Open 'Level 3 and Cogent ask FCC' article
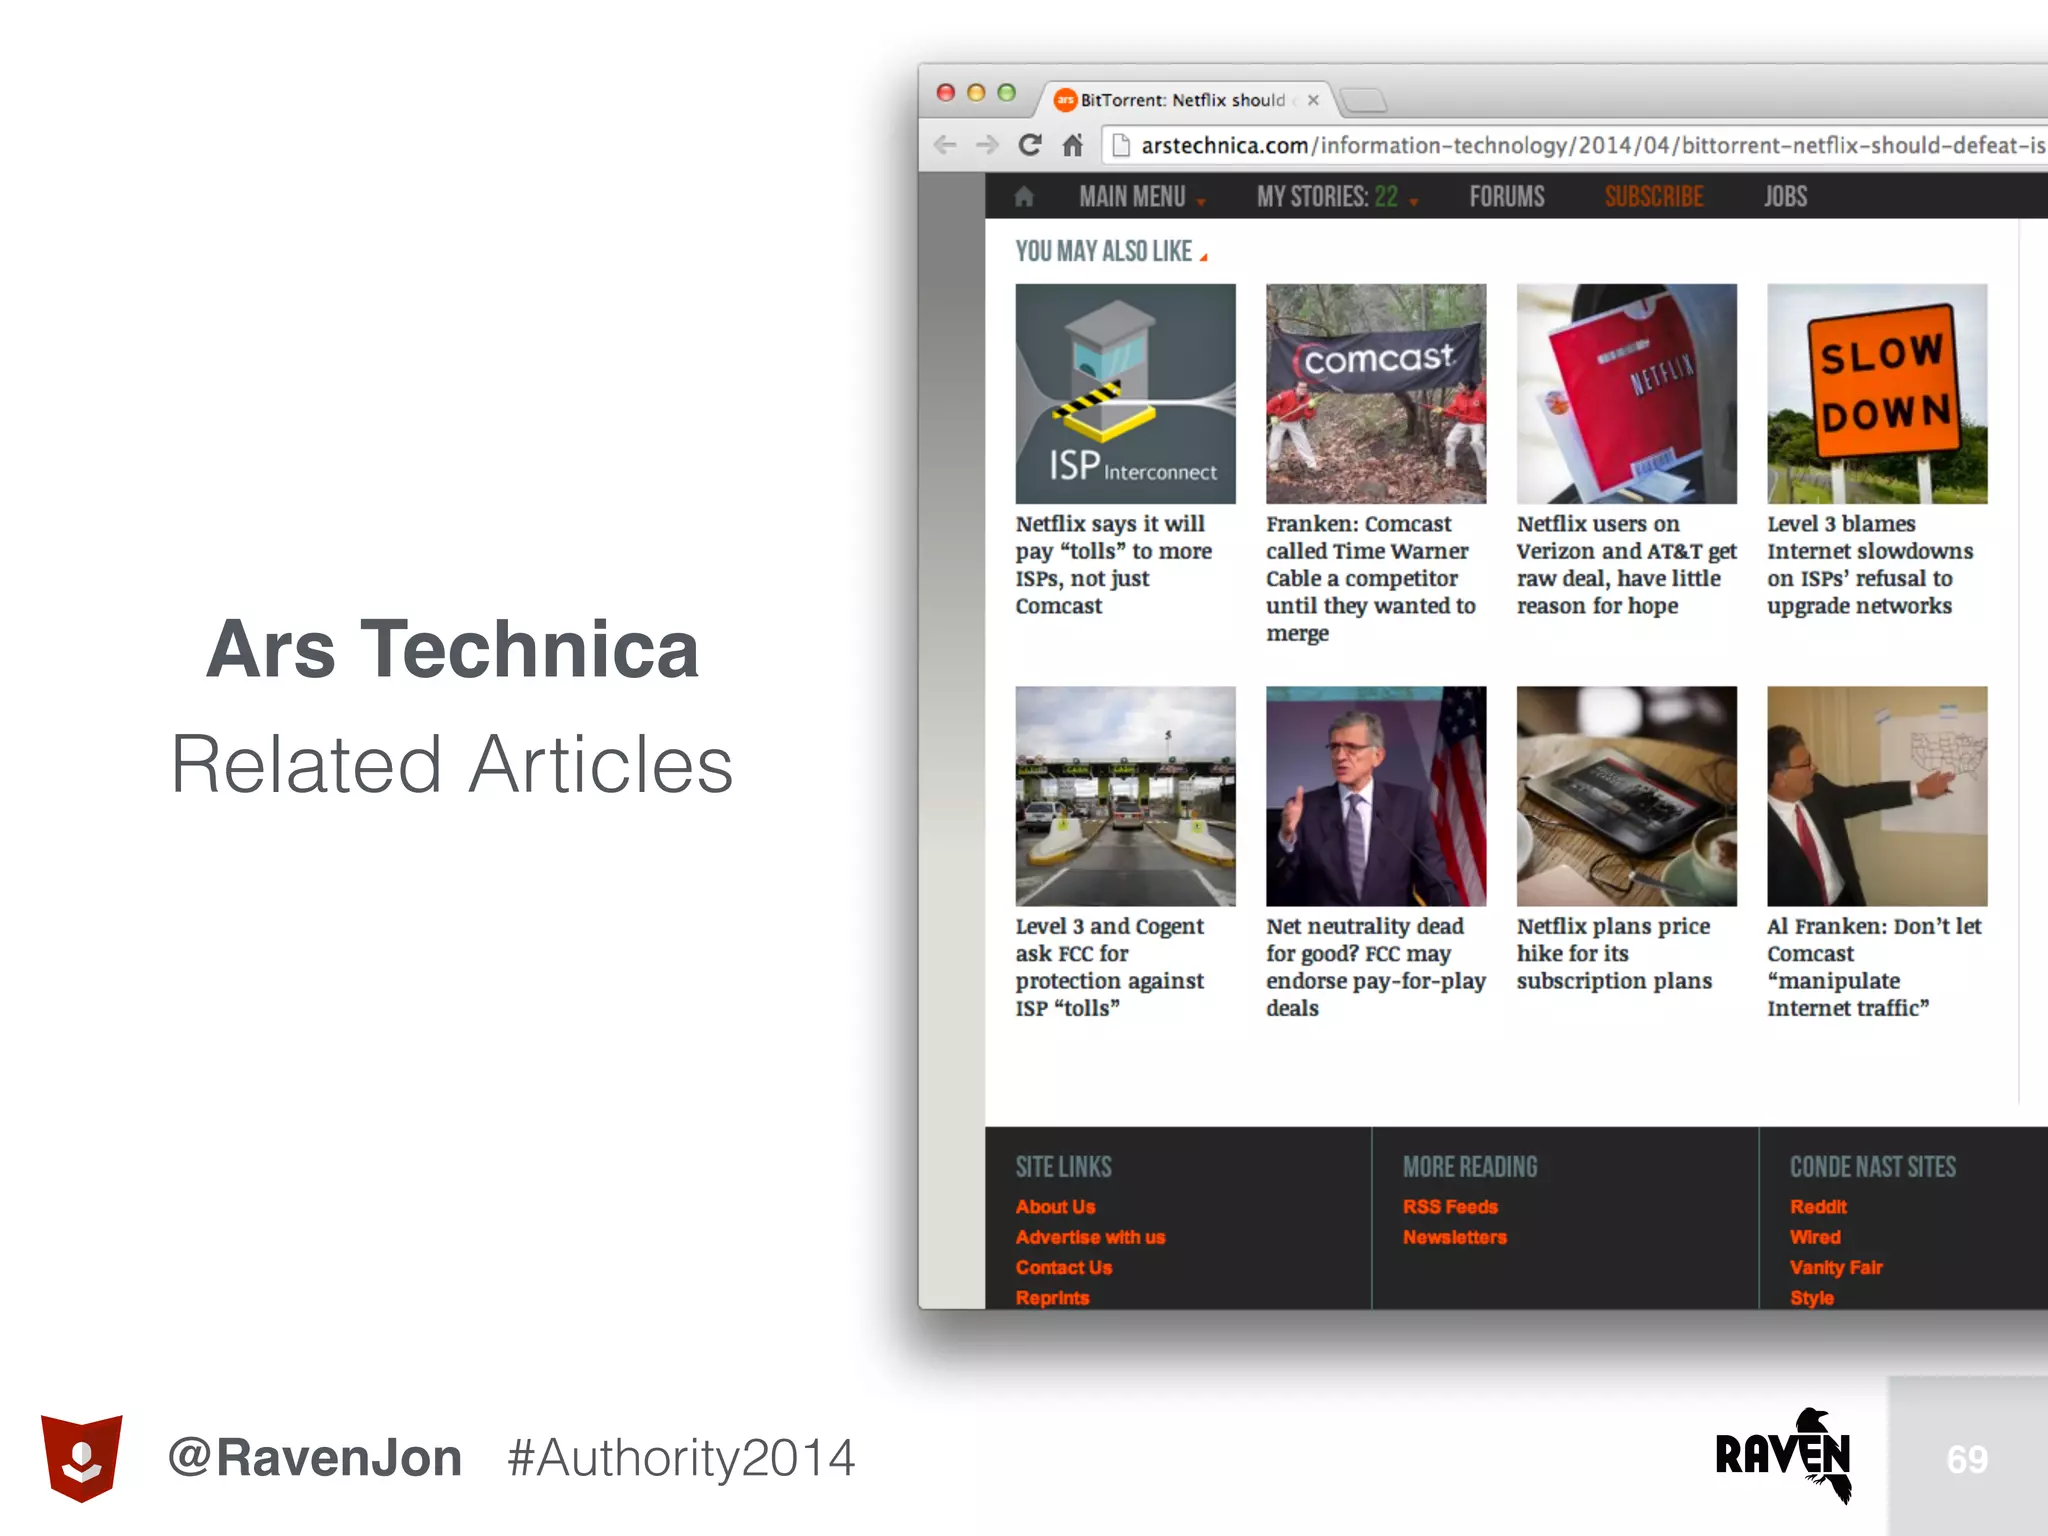Screen dimensions: 2048x1536 [1110, 967]
